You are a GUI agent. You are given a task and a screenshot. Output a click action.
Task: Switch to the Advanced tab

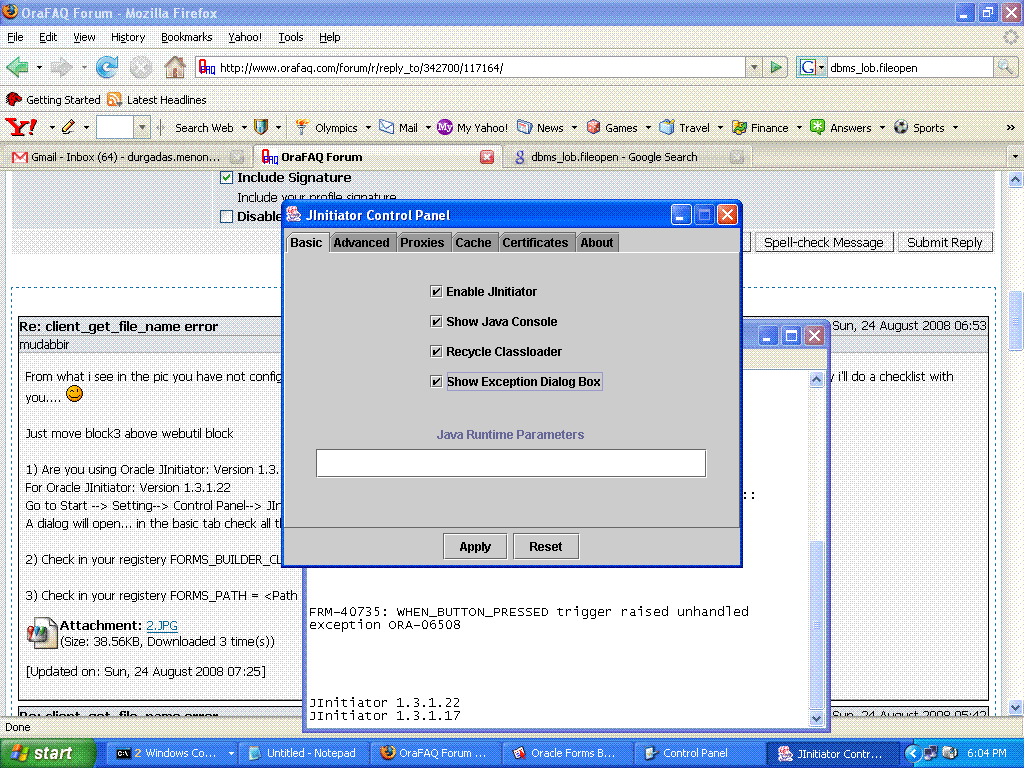(361, 243)
